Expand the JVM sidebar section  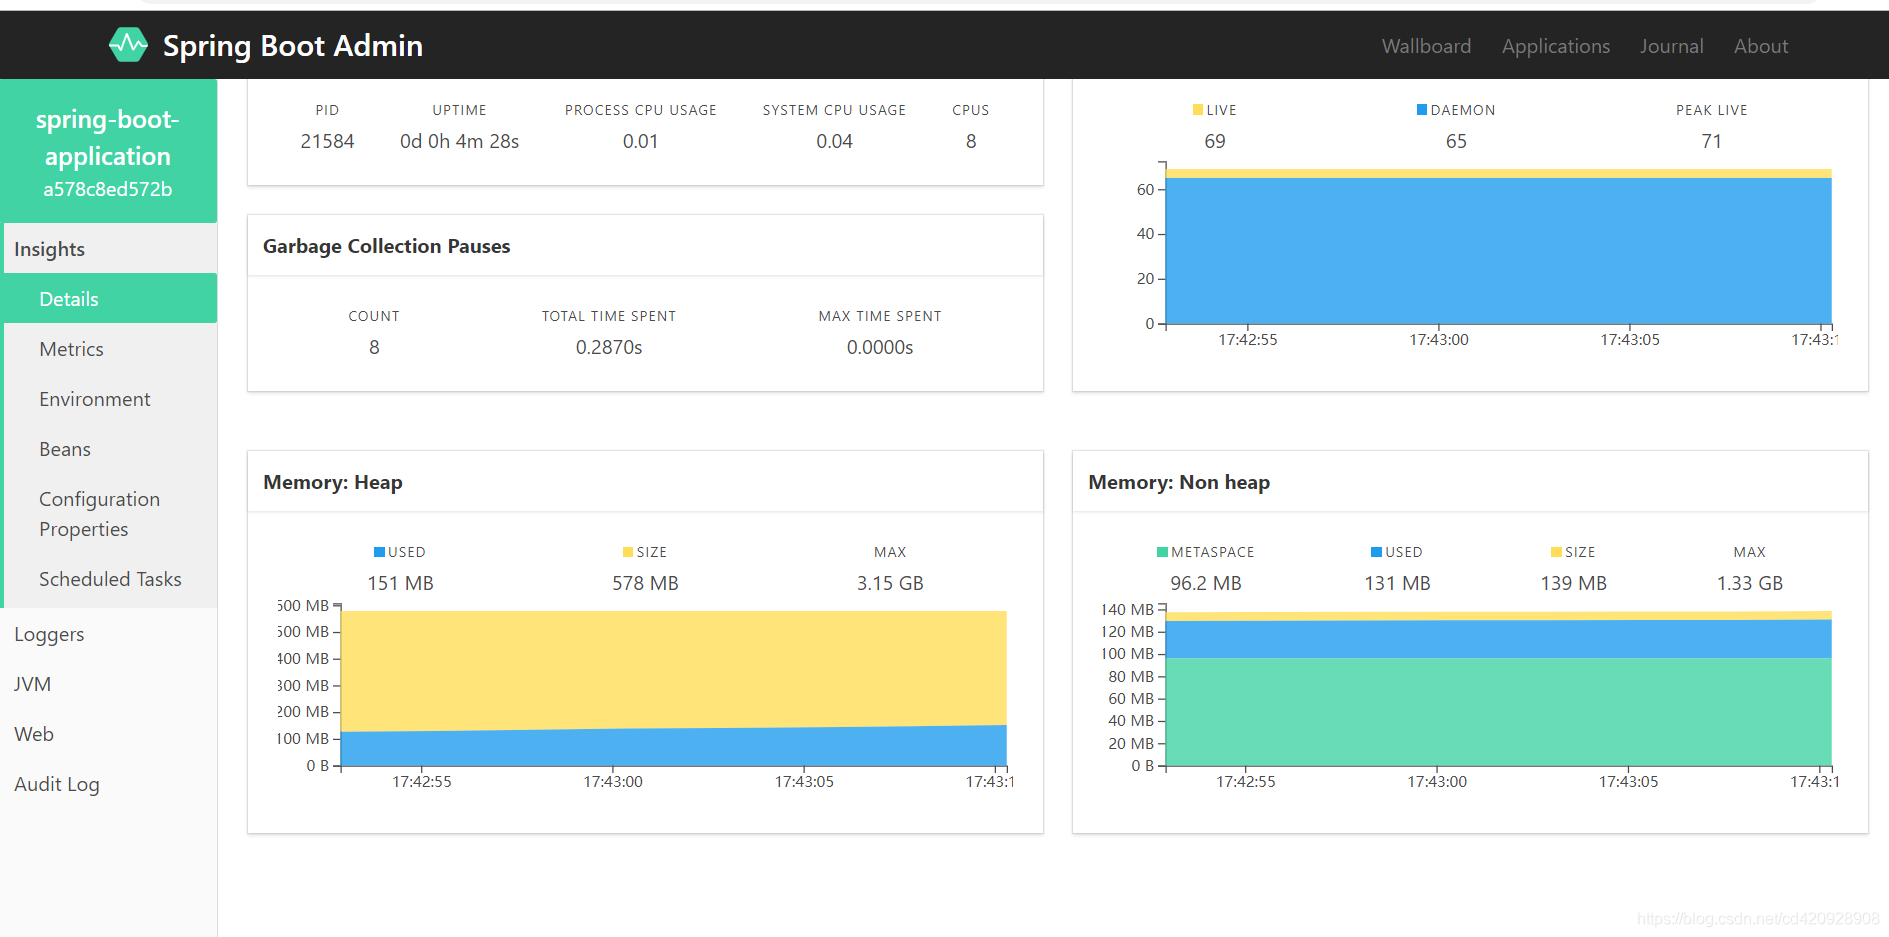coord(108,684)
